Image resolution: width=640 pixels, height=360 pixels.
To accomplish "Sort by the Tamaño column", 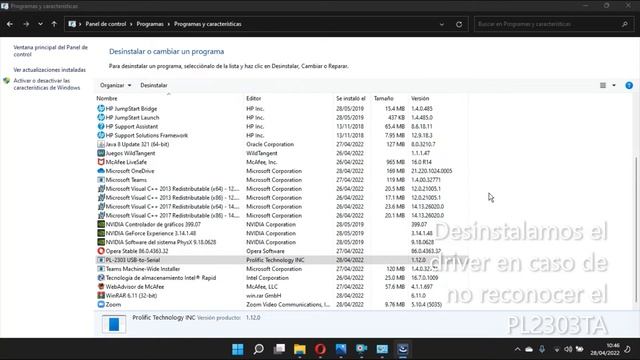I will click(383, 98).
